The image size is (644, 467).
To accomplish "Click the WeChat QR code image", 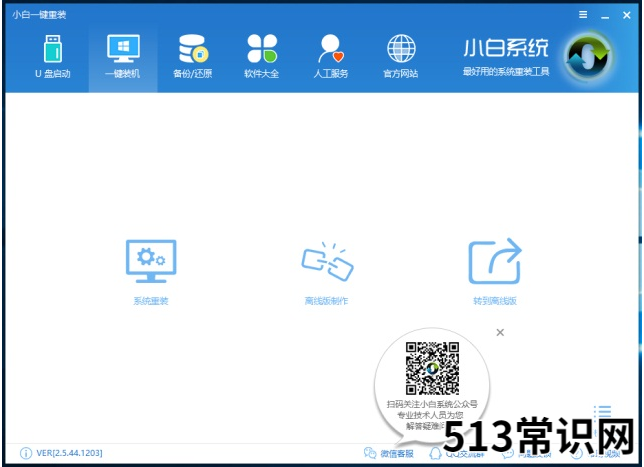I will point(432,368).
